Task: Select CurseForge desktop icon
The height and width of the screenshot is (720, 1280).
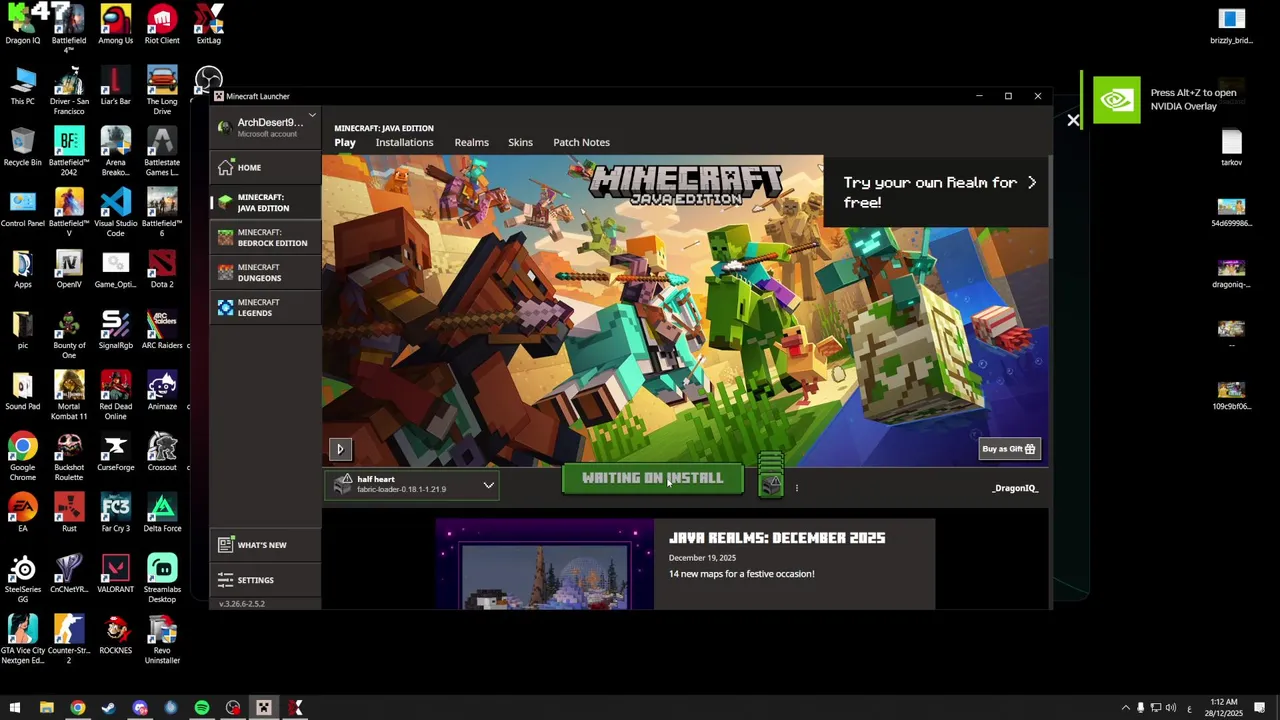Action: [x=115, y=451]
